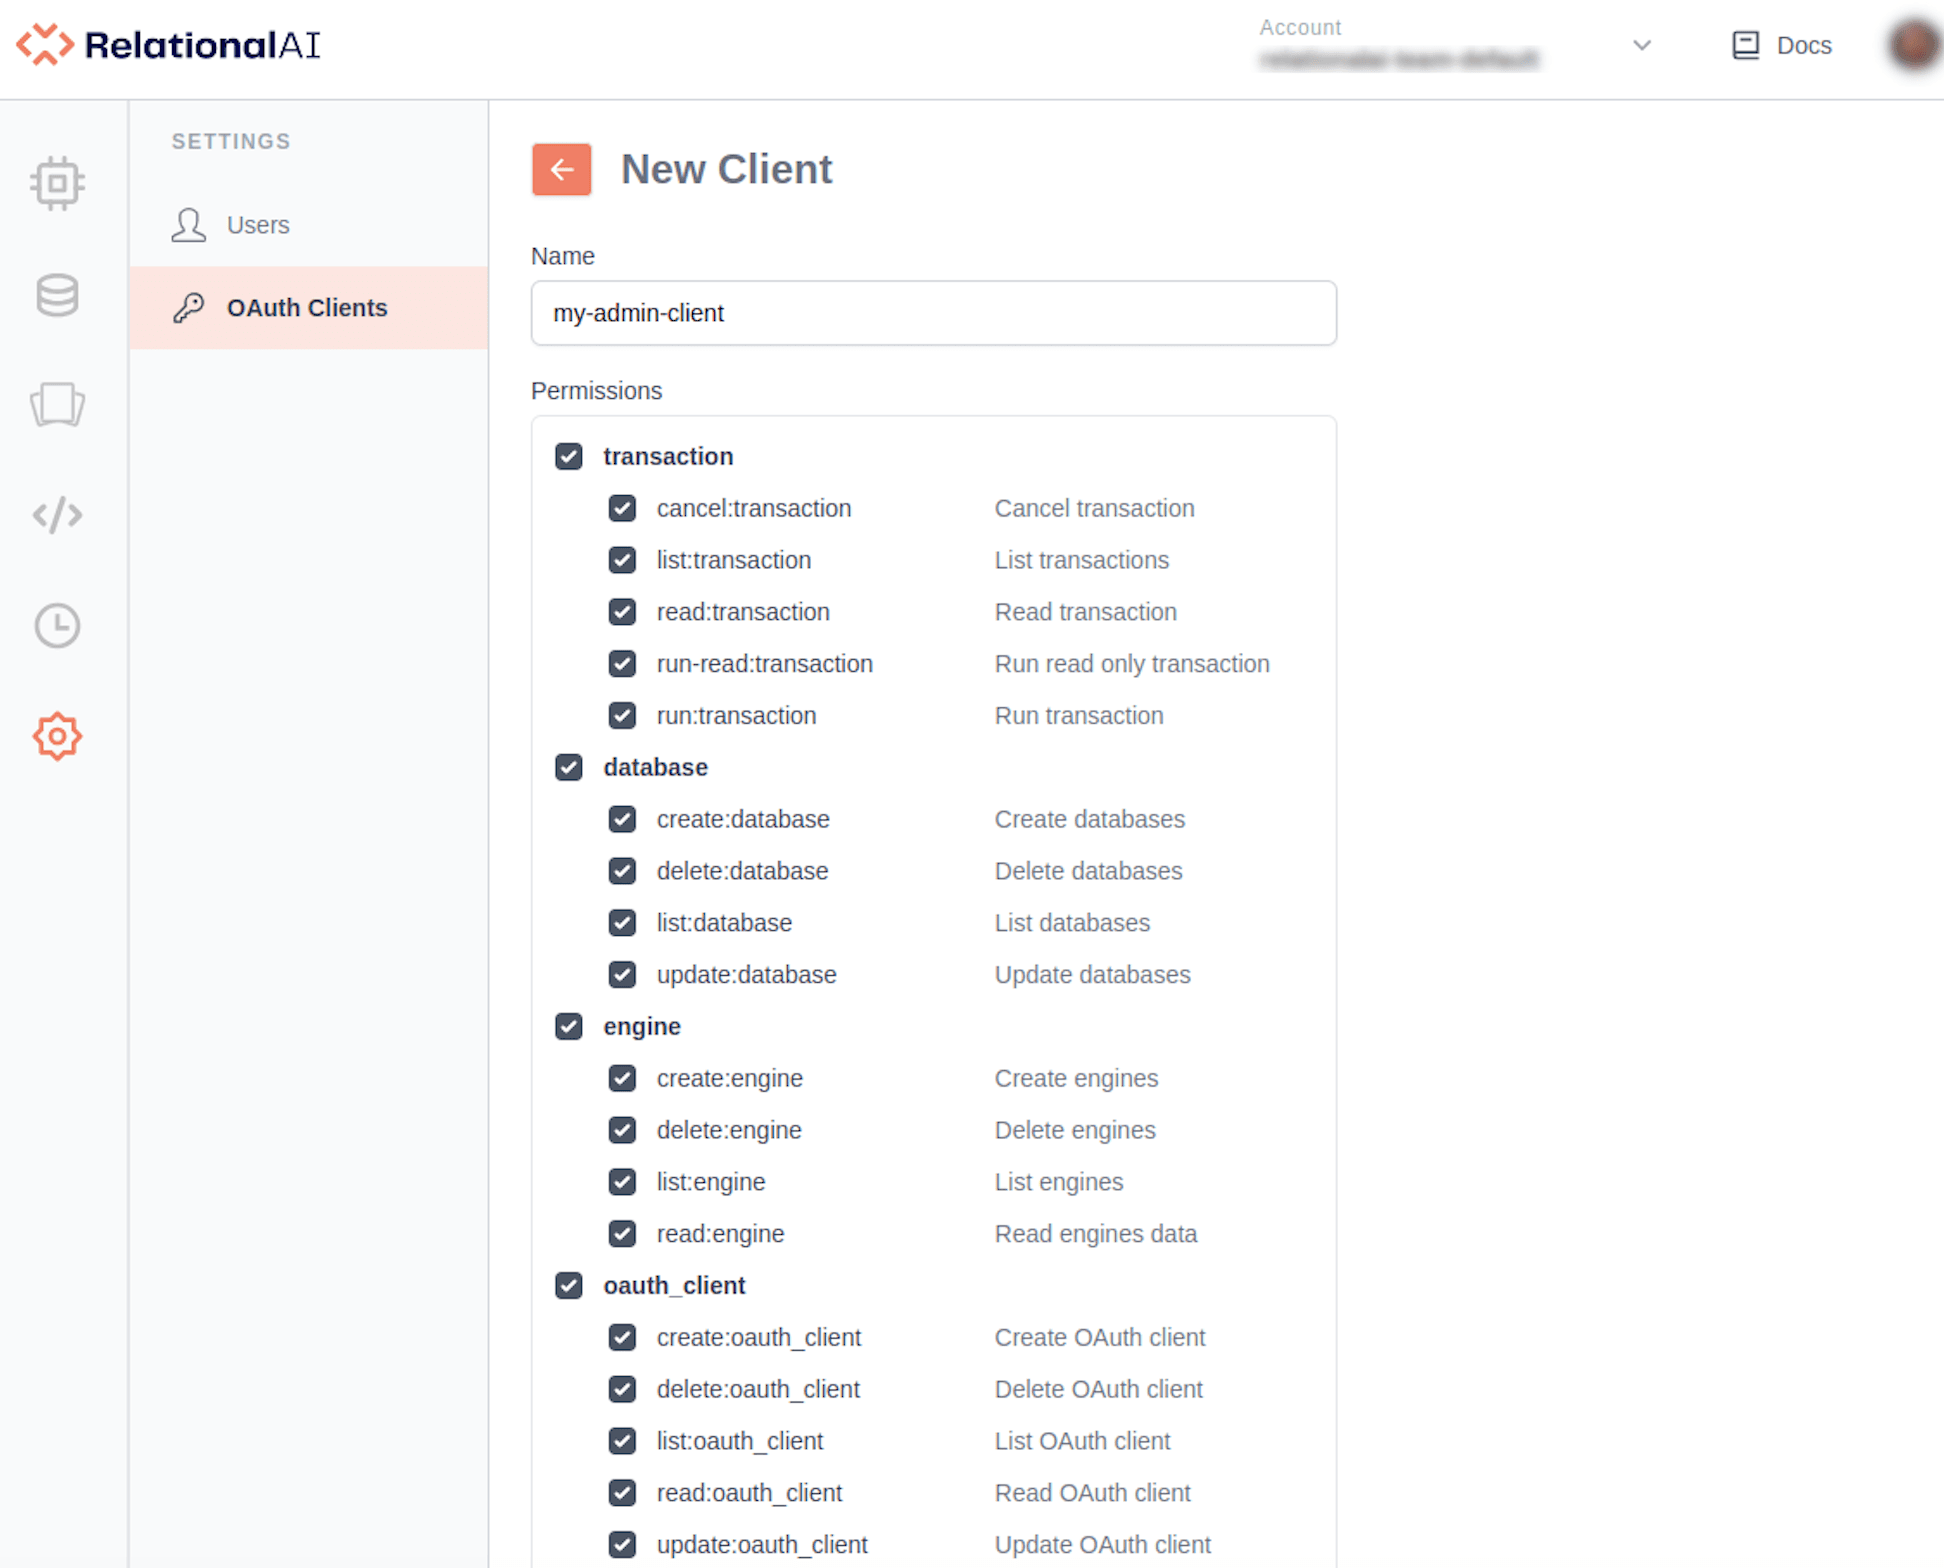Select the Users settings tab
The width and height of the screenshot is (1944, 1568).
(308, 225)
